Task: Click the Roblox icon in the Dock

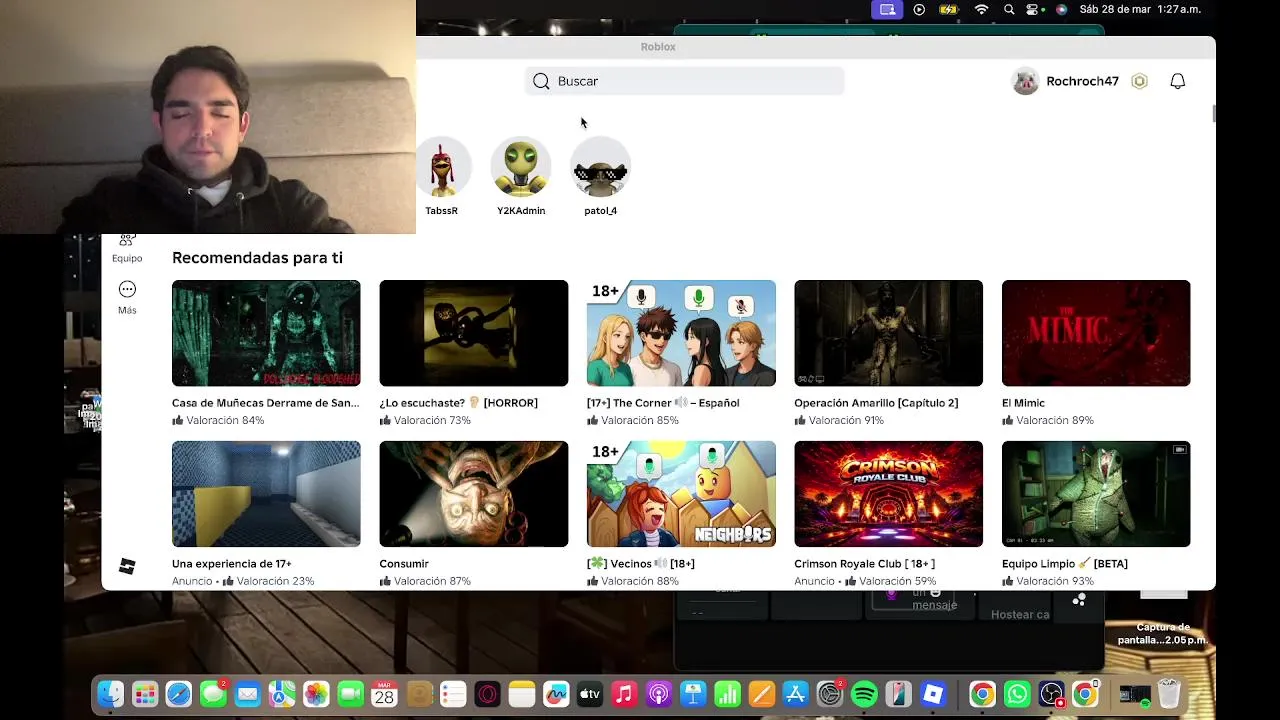Action: 932,694
